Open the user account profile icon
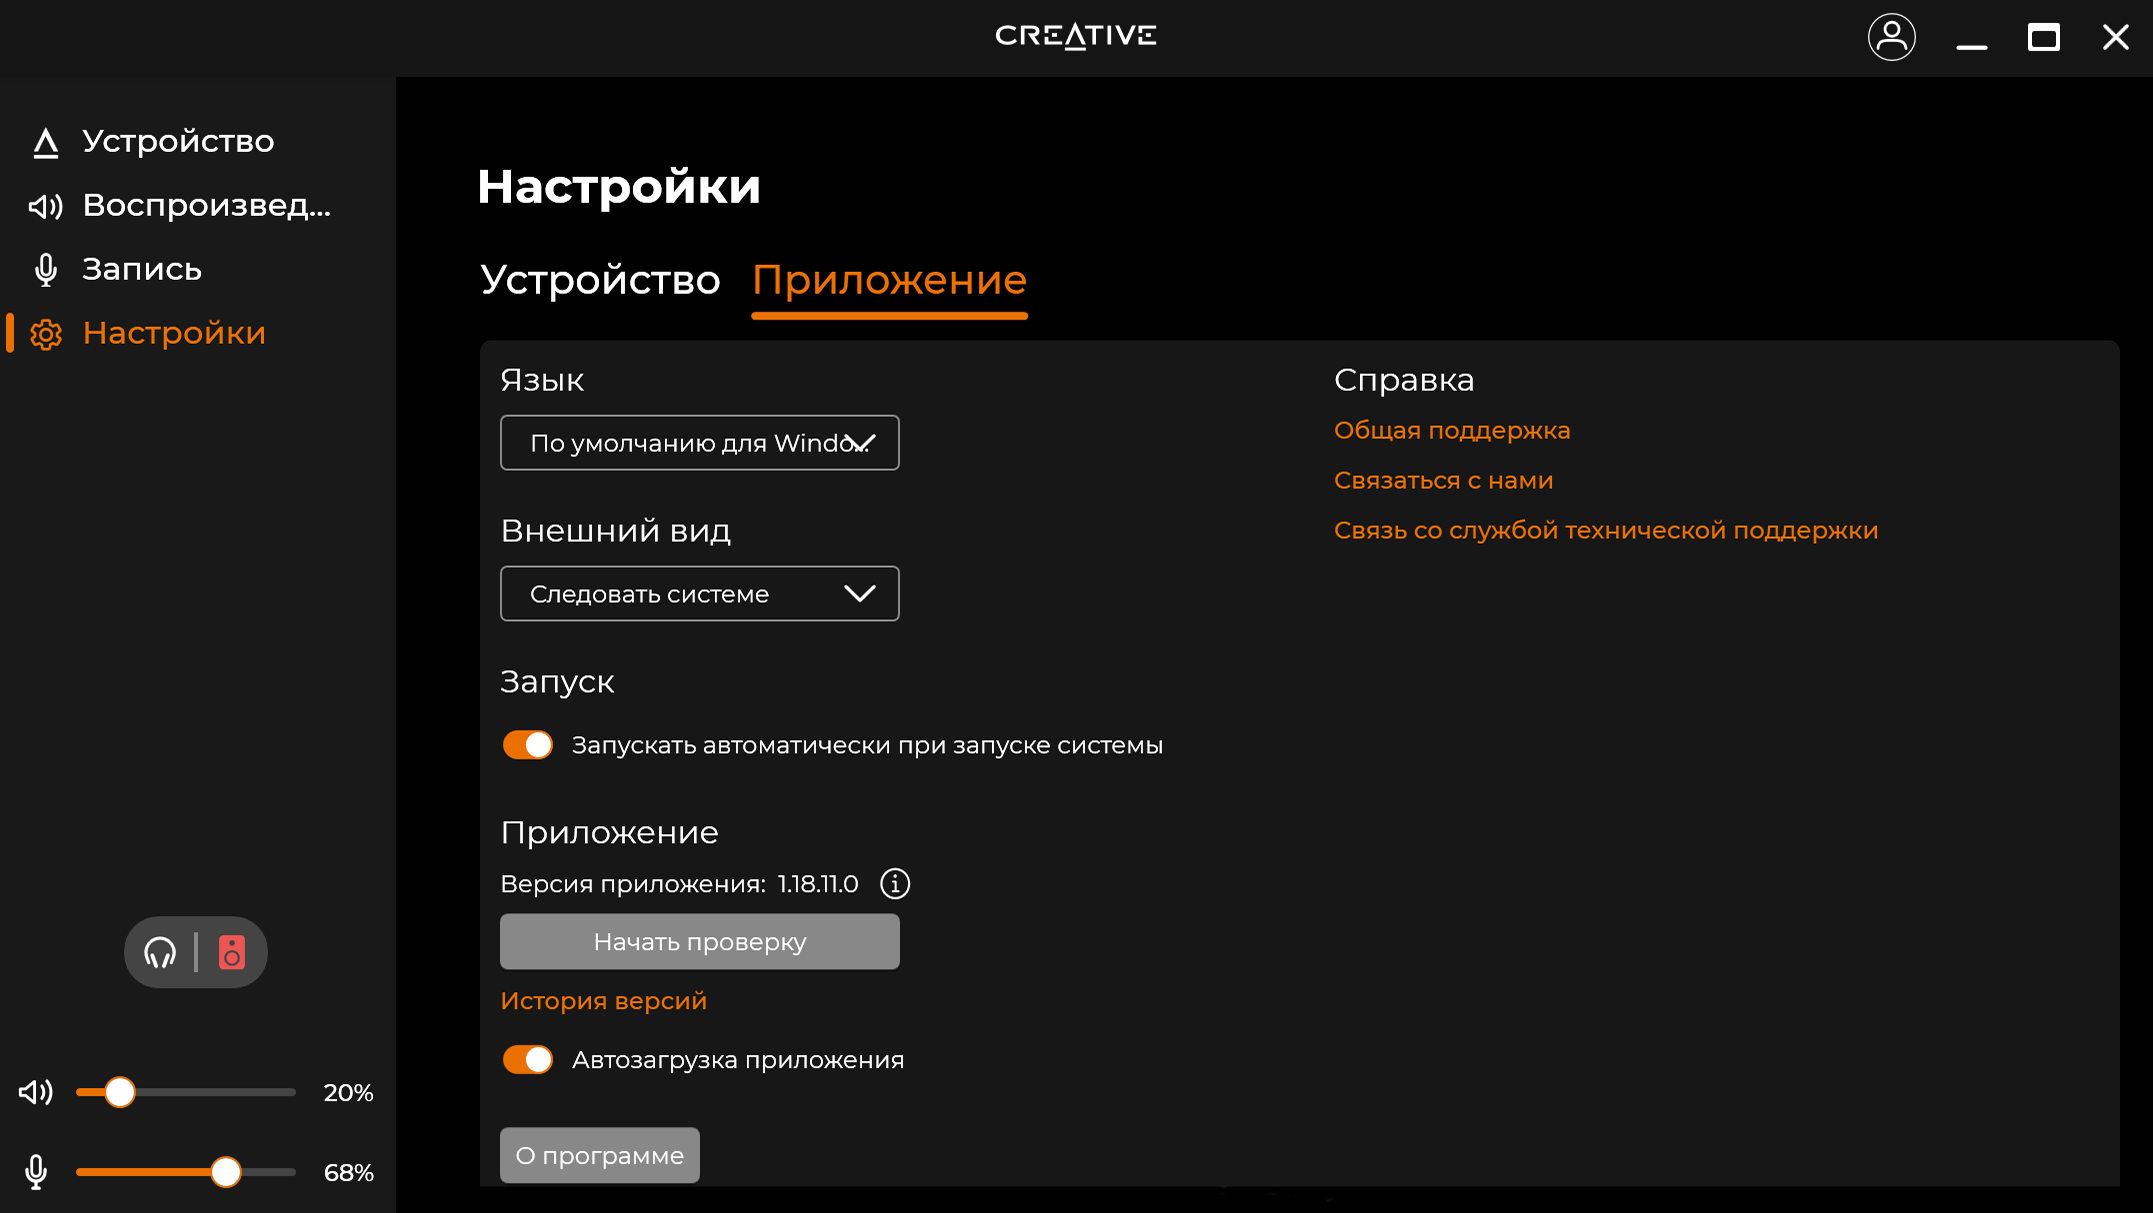 click(1891, 37)
